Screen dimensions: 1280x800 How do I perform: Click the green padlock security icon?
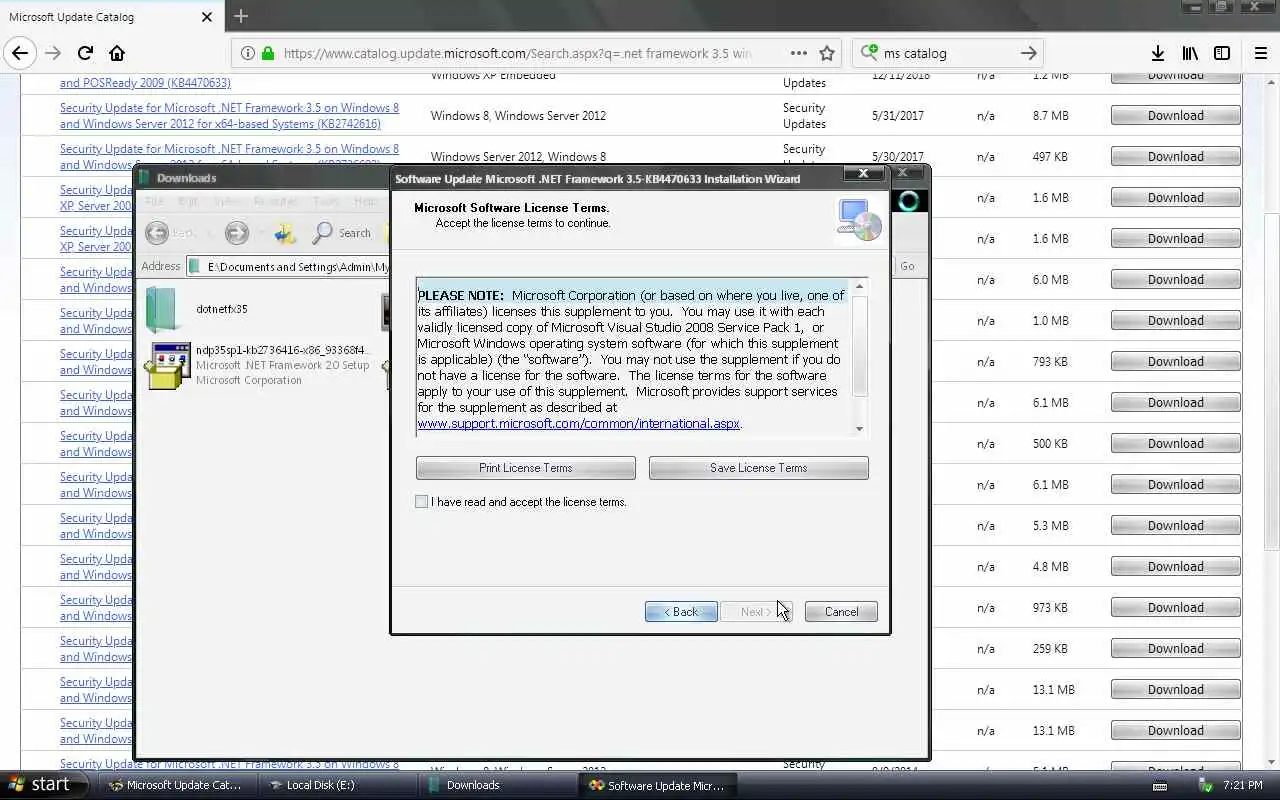pyautogui.click(x=268, y=53)
